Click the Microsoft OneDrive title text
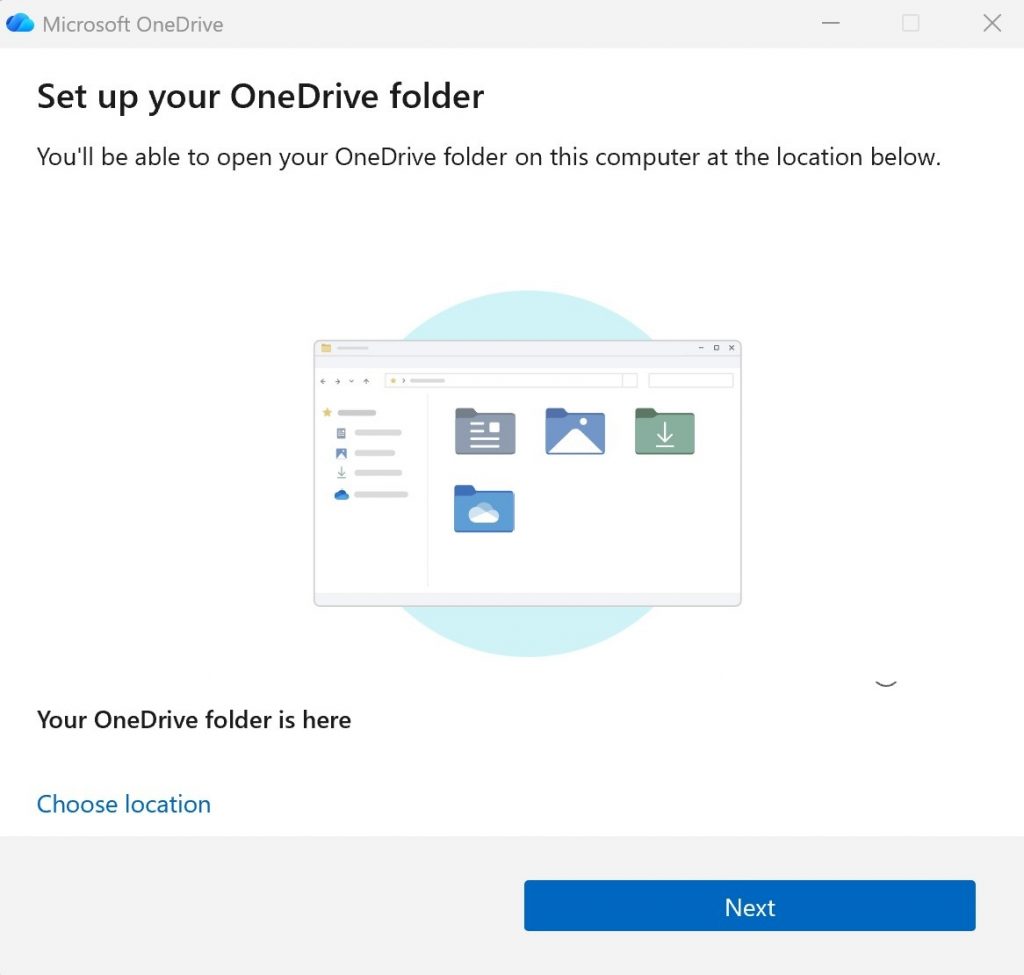This screenshot has height=975, width=1024. tap(133, 24)
